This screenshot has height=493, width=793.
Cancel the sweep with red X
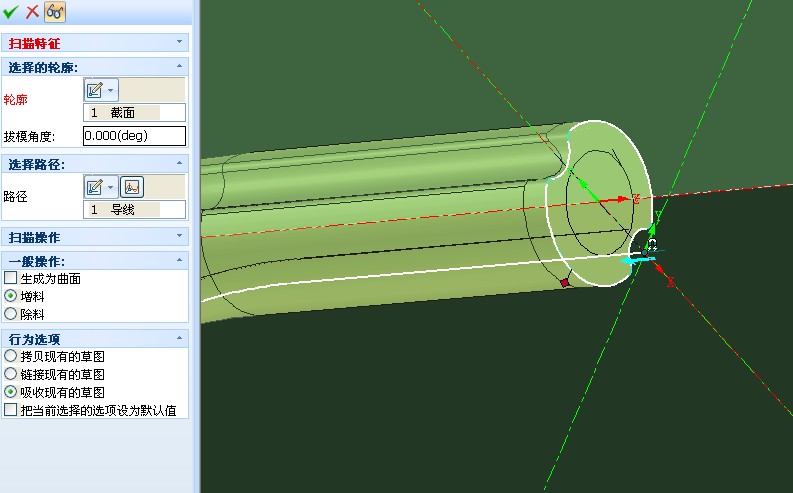(x=32, y=12)
